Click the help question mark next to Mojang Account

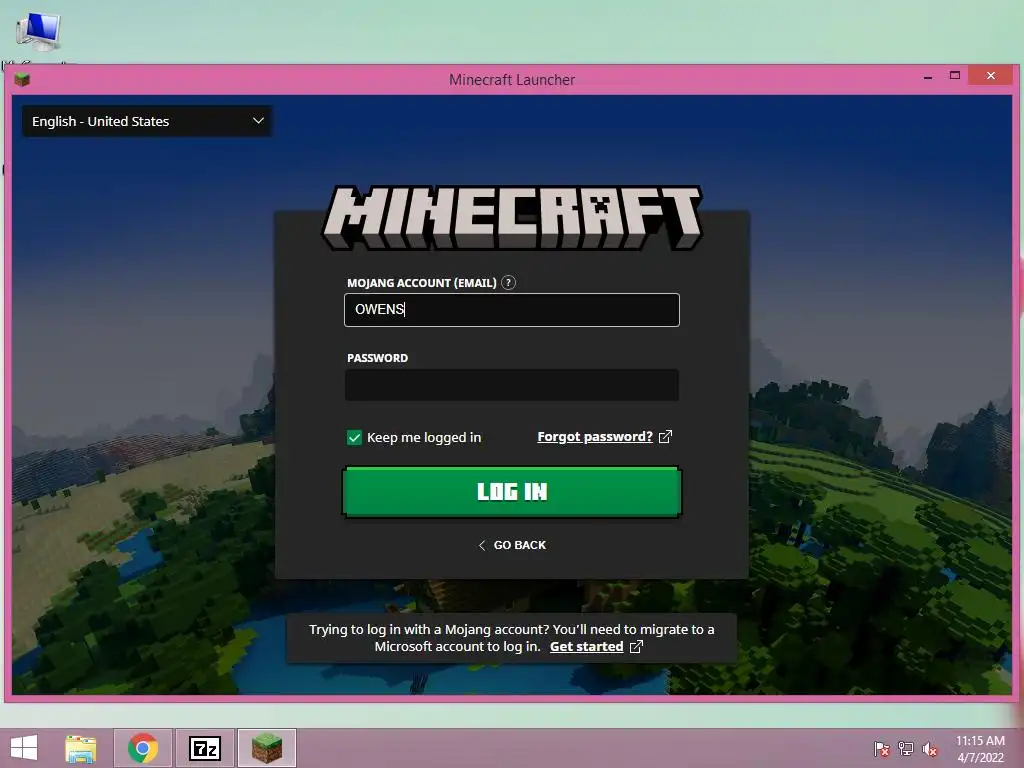[508, 283]
